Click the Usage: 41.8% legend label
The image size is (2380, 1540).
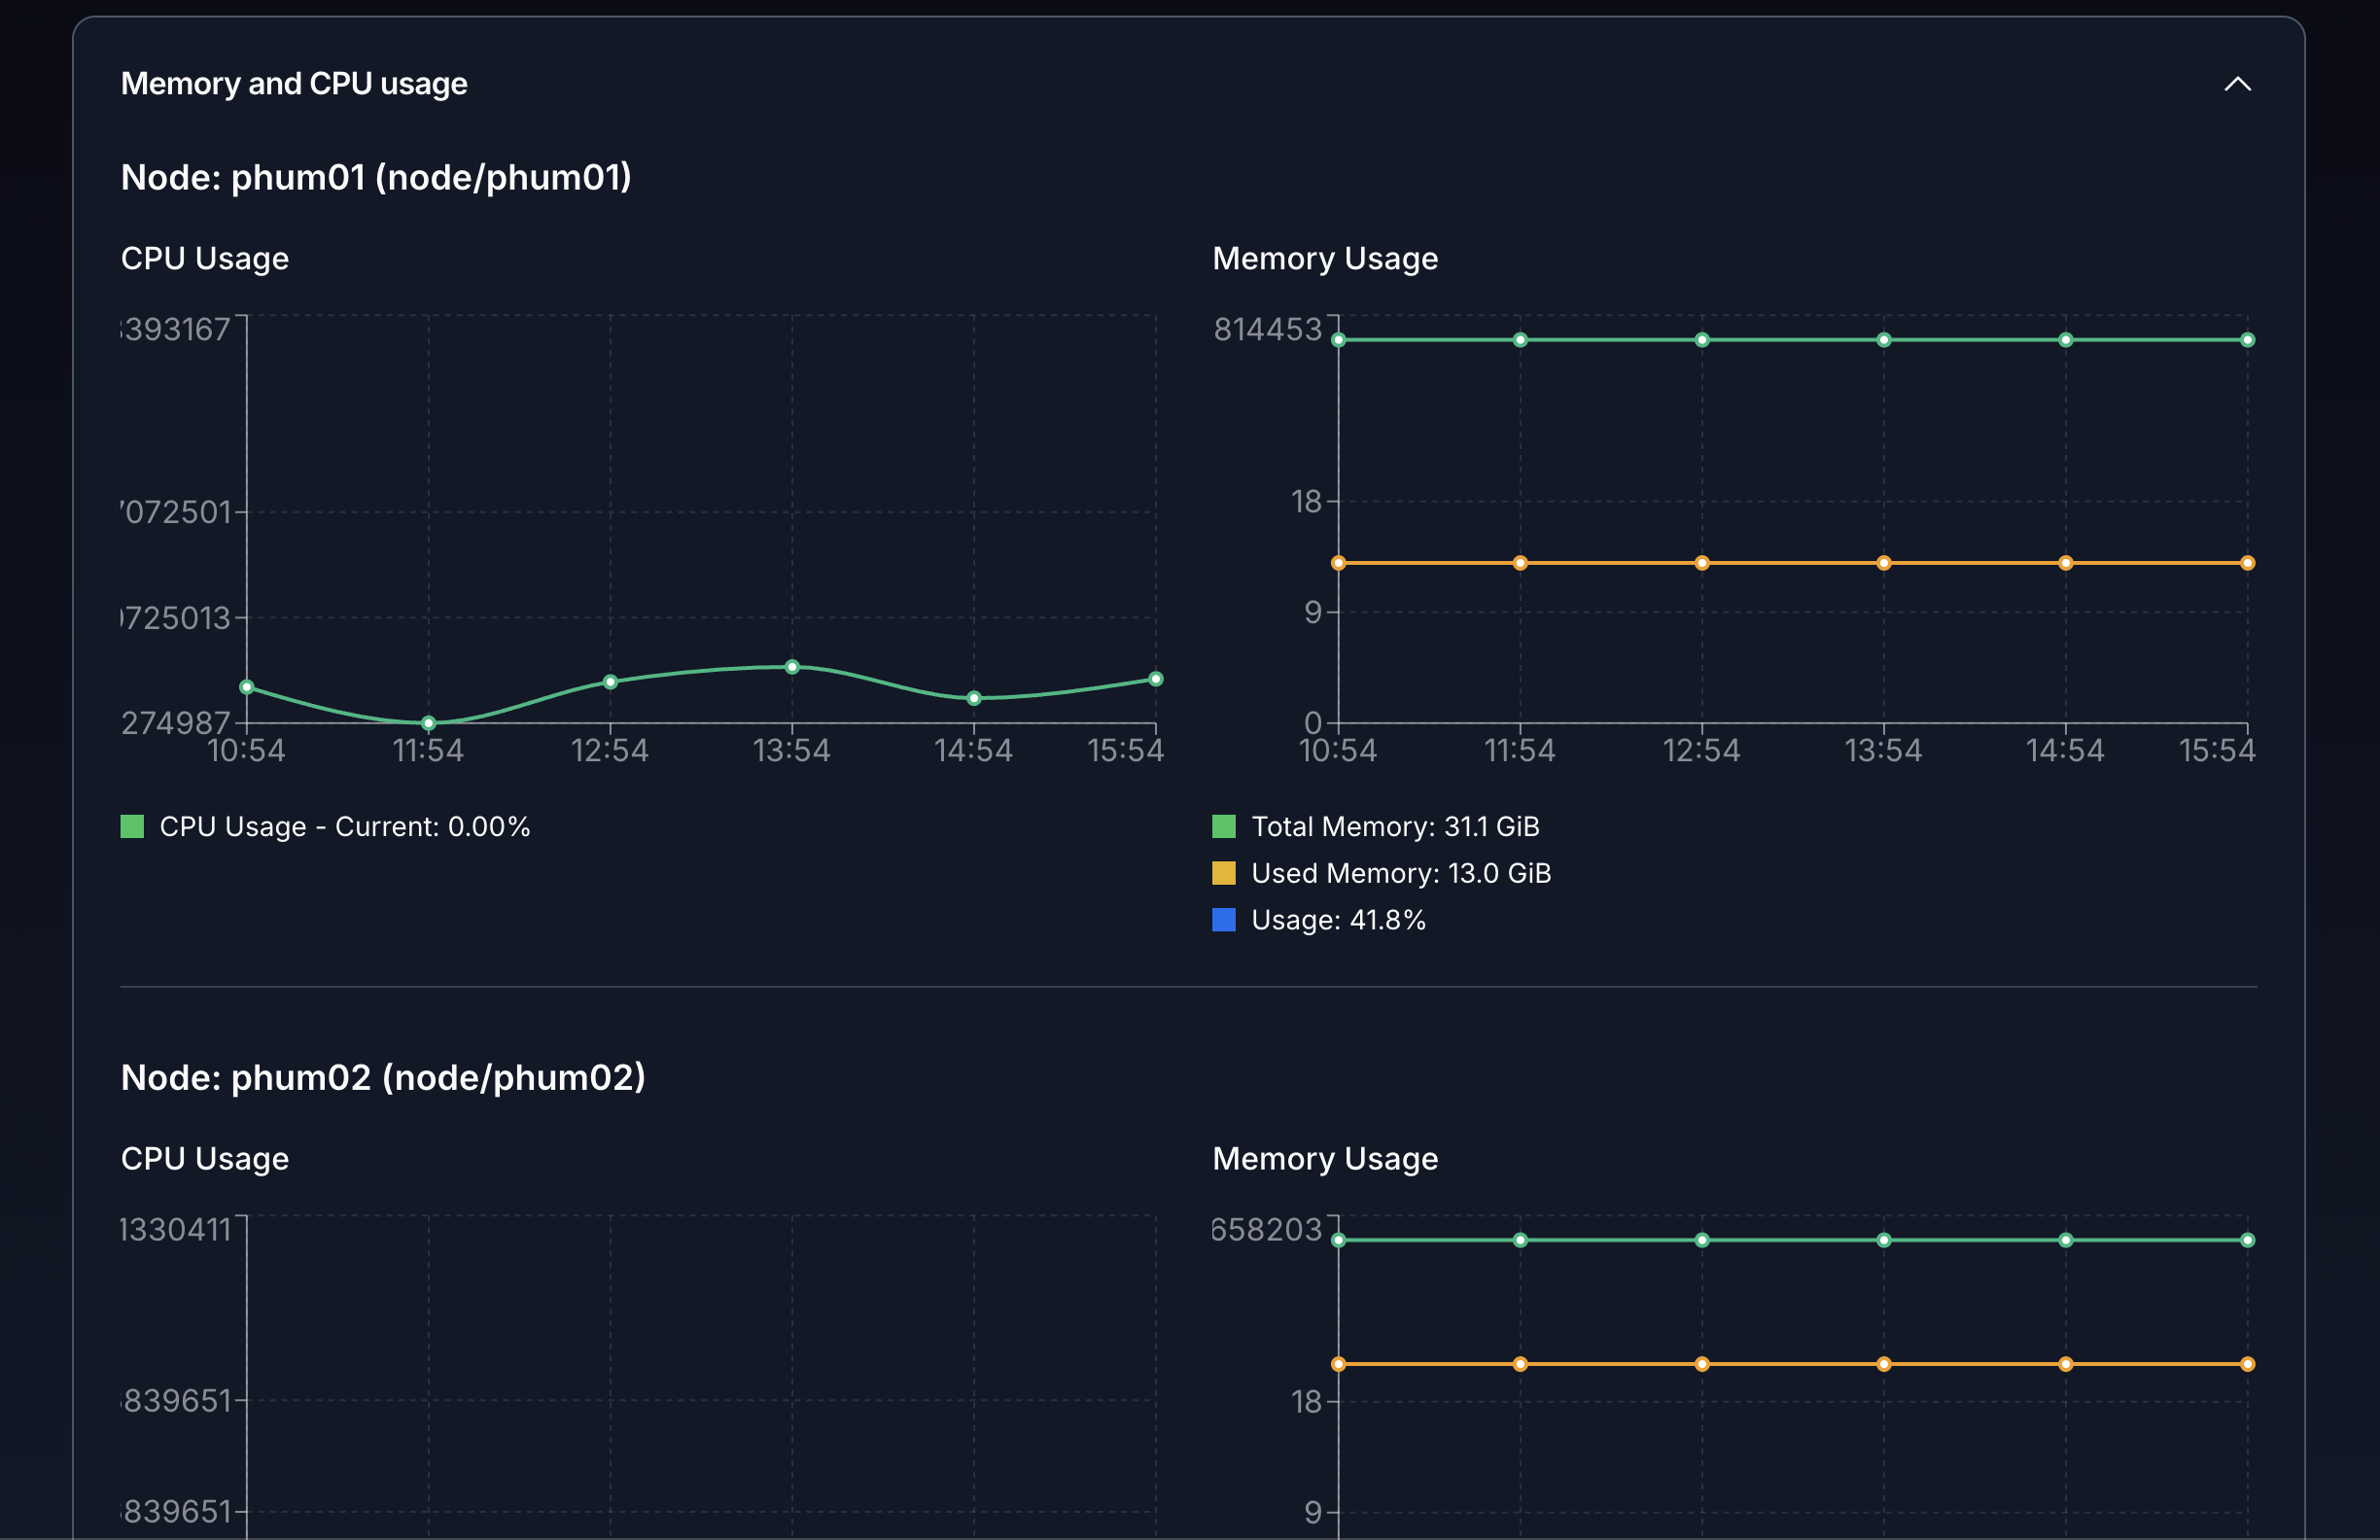(1338, 920)
